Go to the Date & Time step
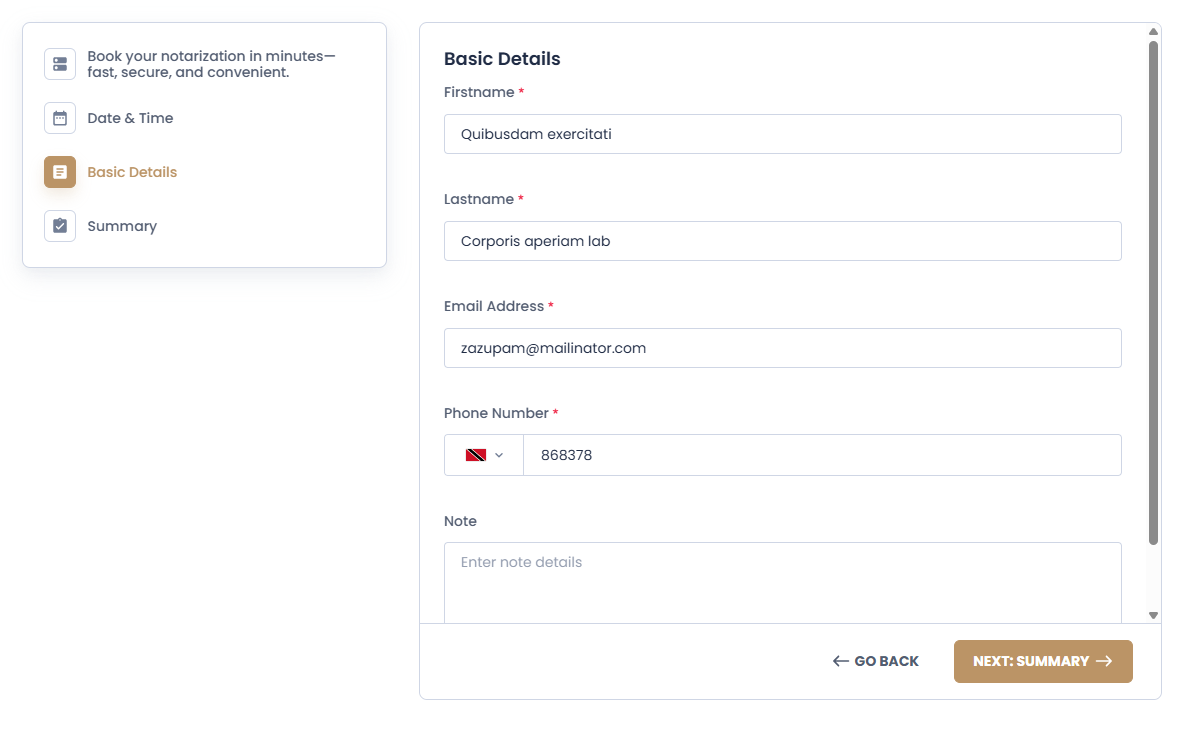Screen dimensions: 1204x734 (130, 118)
